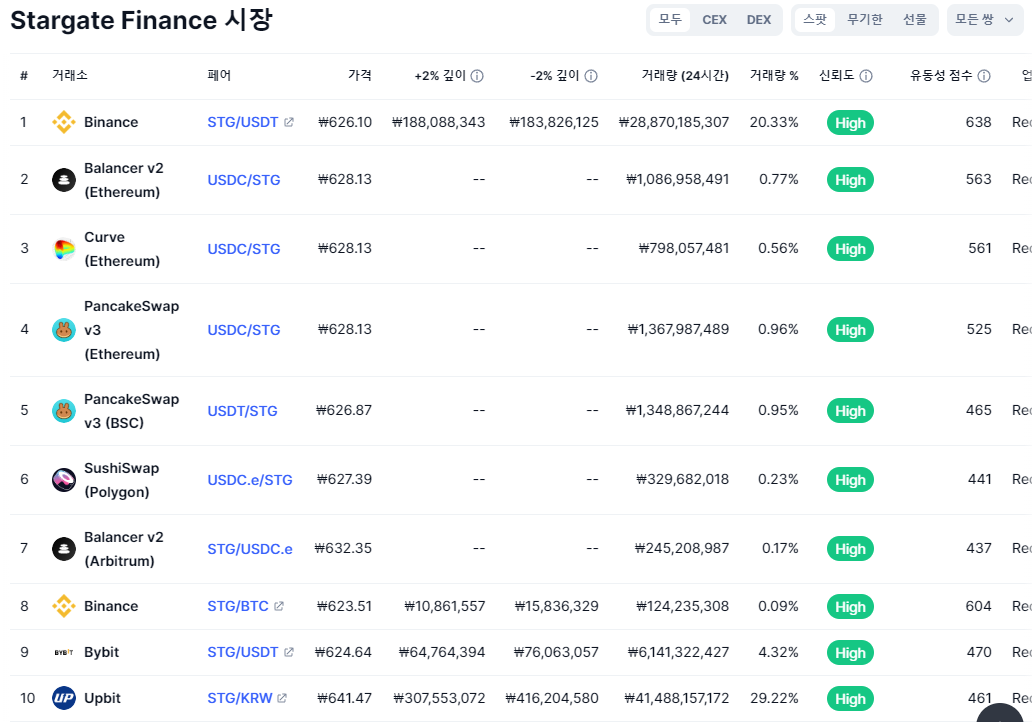Click the Balancer v2 (Arbitrum) logo

tap(64, 549)
